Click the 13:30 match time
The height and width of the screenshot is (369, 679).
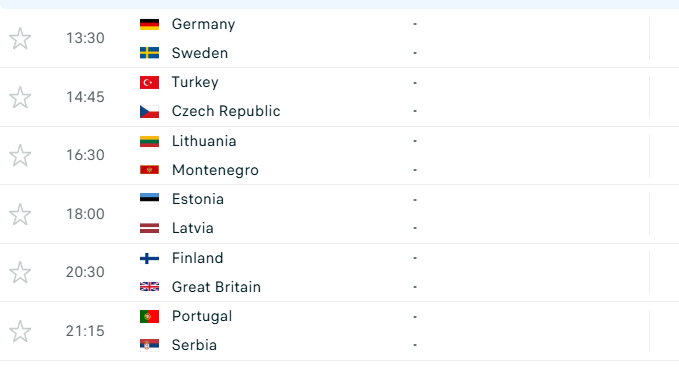(85, 38)
